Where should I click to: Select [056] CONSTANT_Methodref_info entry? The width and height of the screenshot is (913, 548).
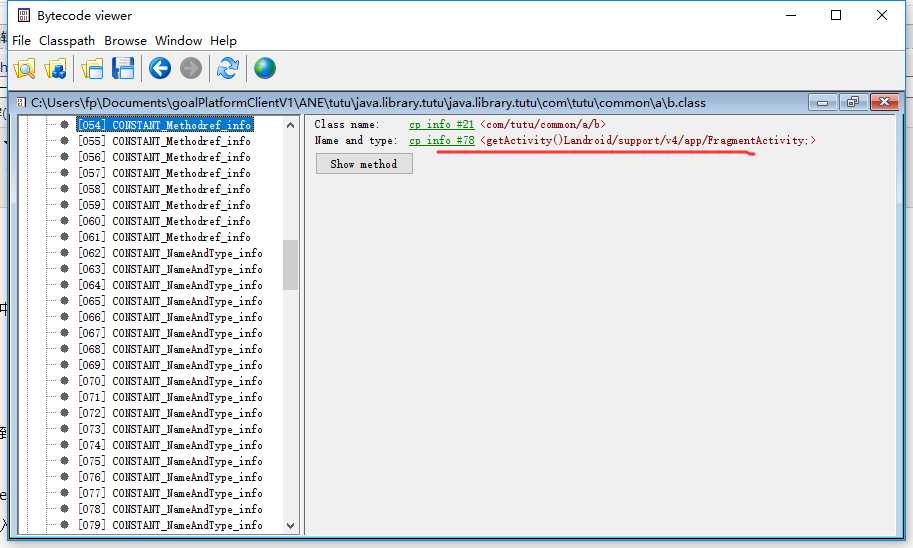[165, 157]
